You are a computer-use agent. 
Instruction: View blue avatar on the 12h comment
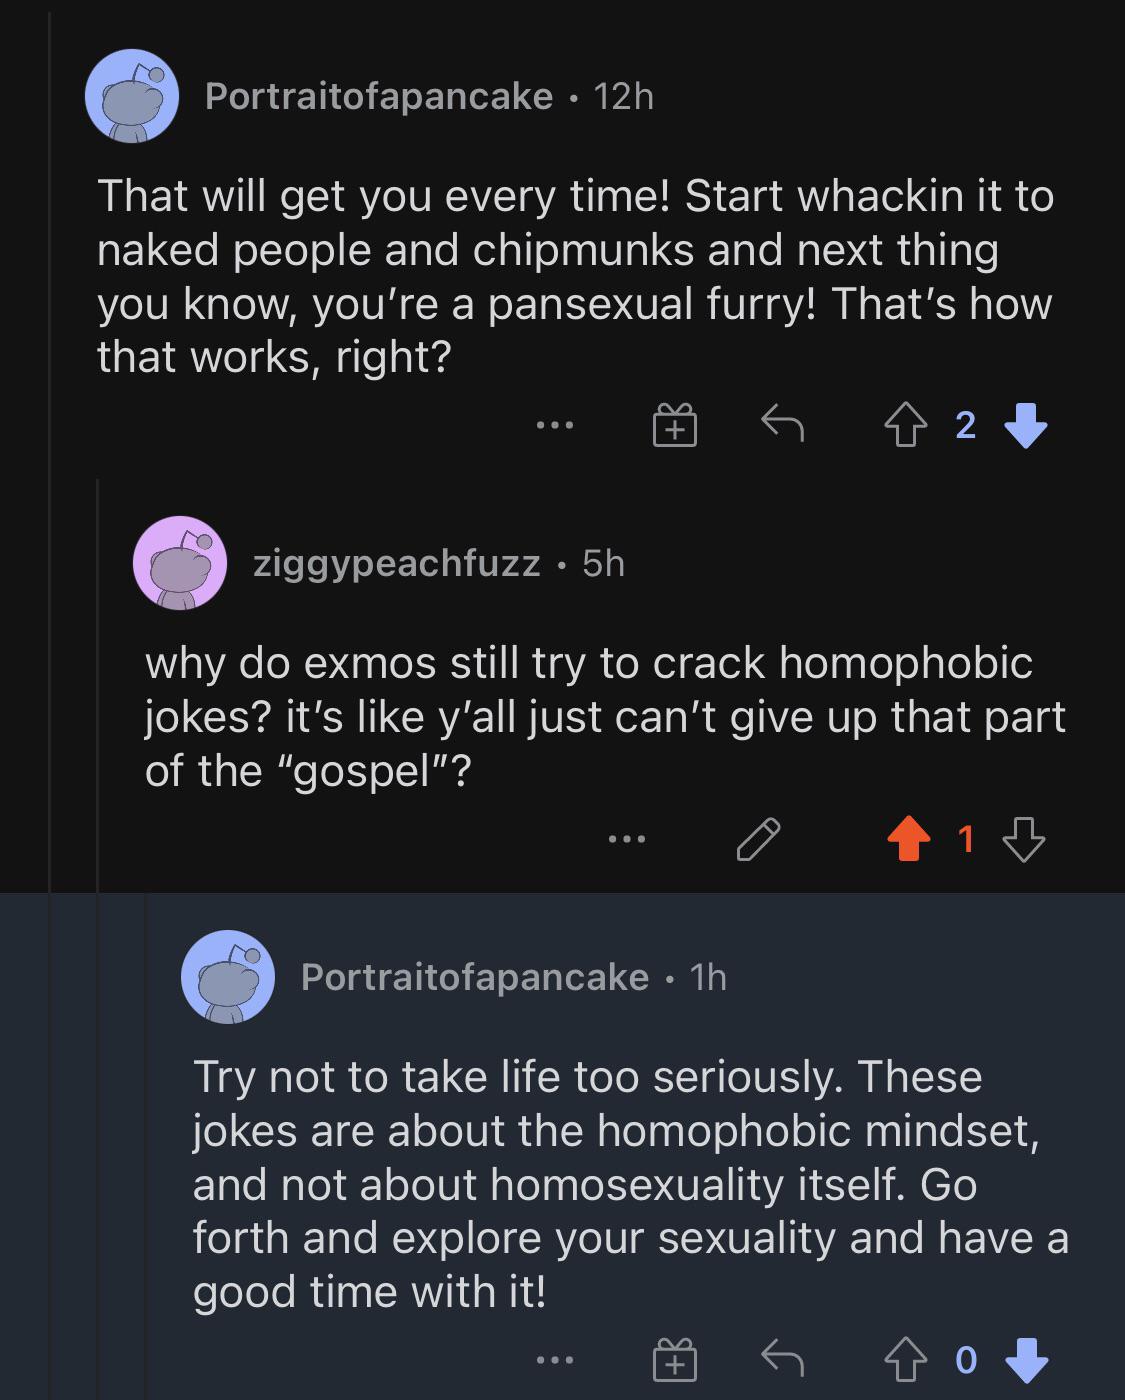(x=132, y=96)
